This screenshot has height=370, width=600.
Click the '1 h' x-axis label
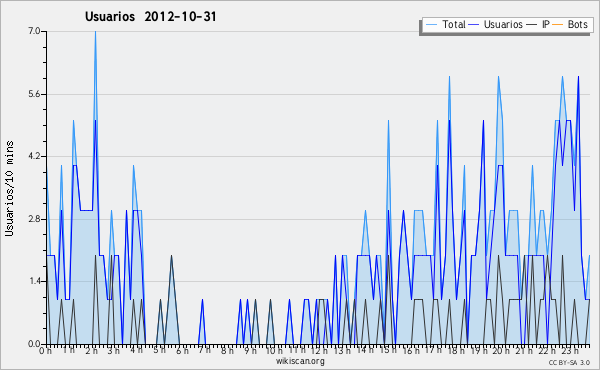[69, 351]
